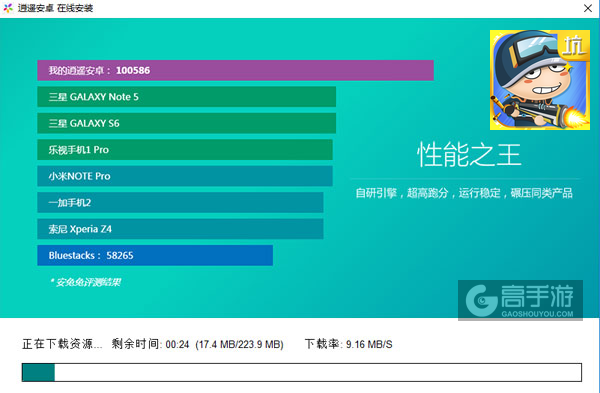The image size is (600, 393).
Task: Click the 性能之王 heading
Action: [x=469, y=155]
